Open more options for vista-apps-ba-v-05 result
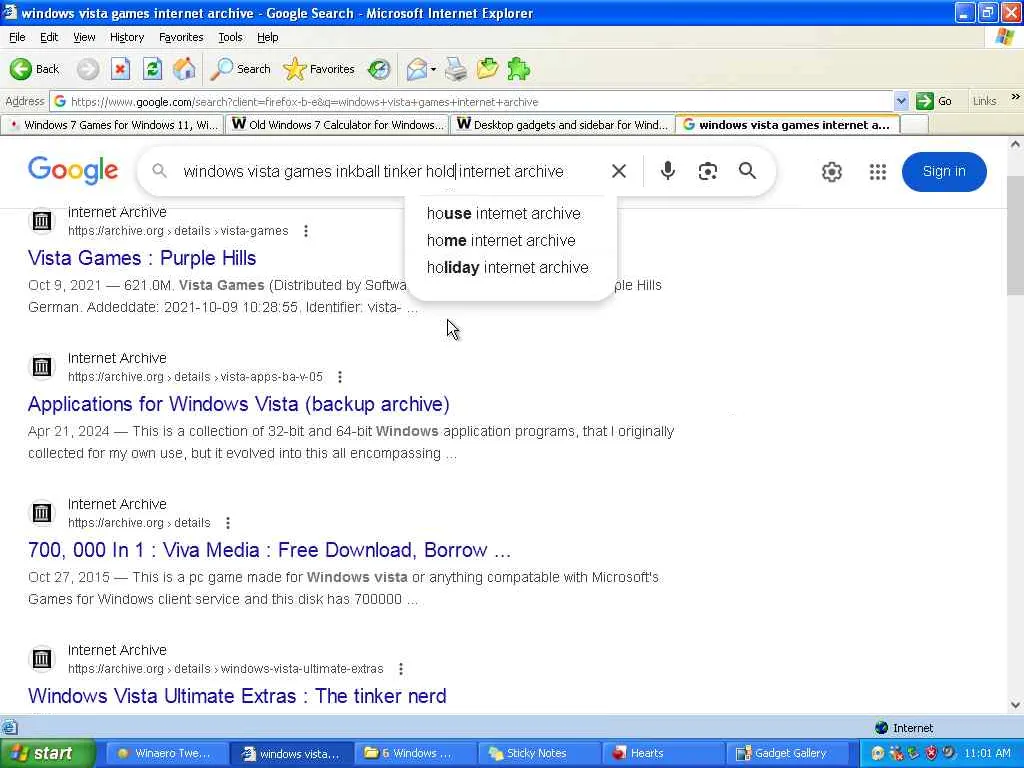 pos(340,377)
